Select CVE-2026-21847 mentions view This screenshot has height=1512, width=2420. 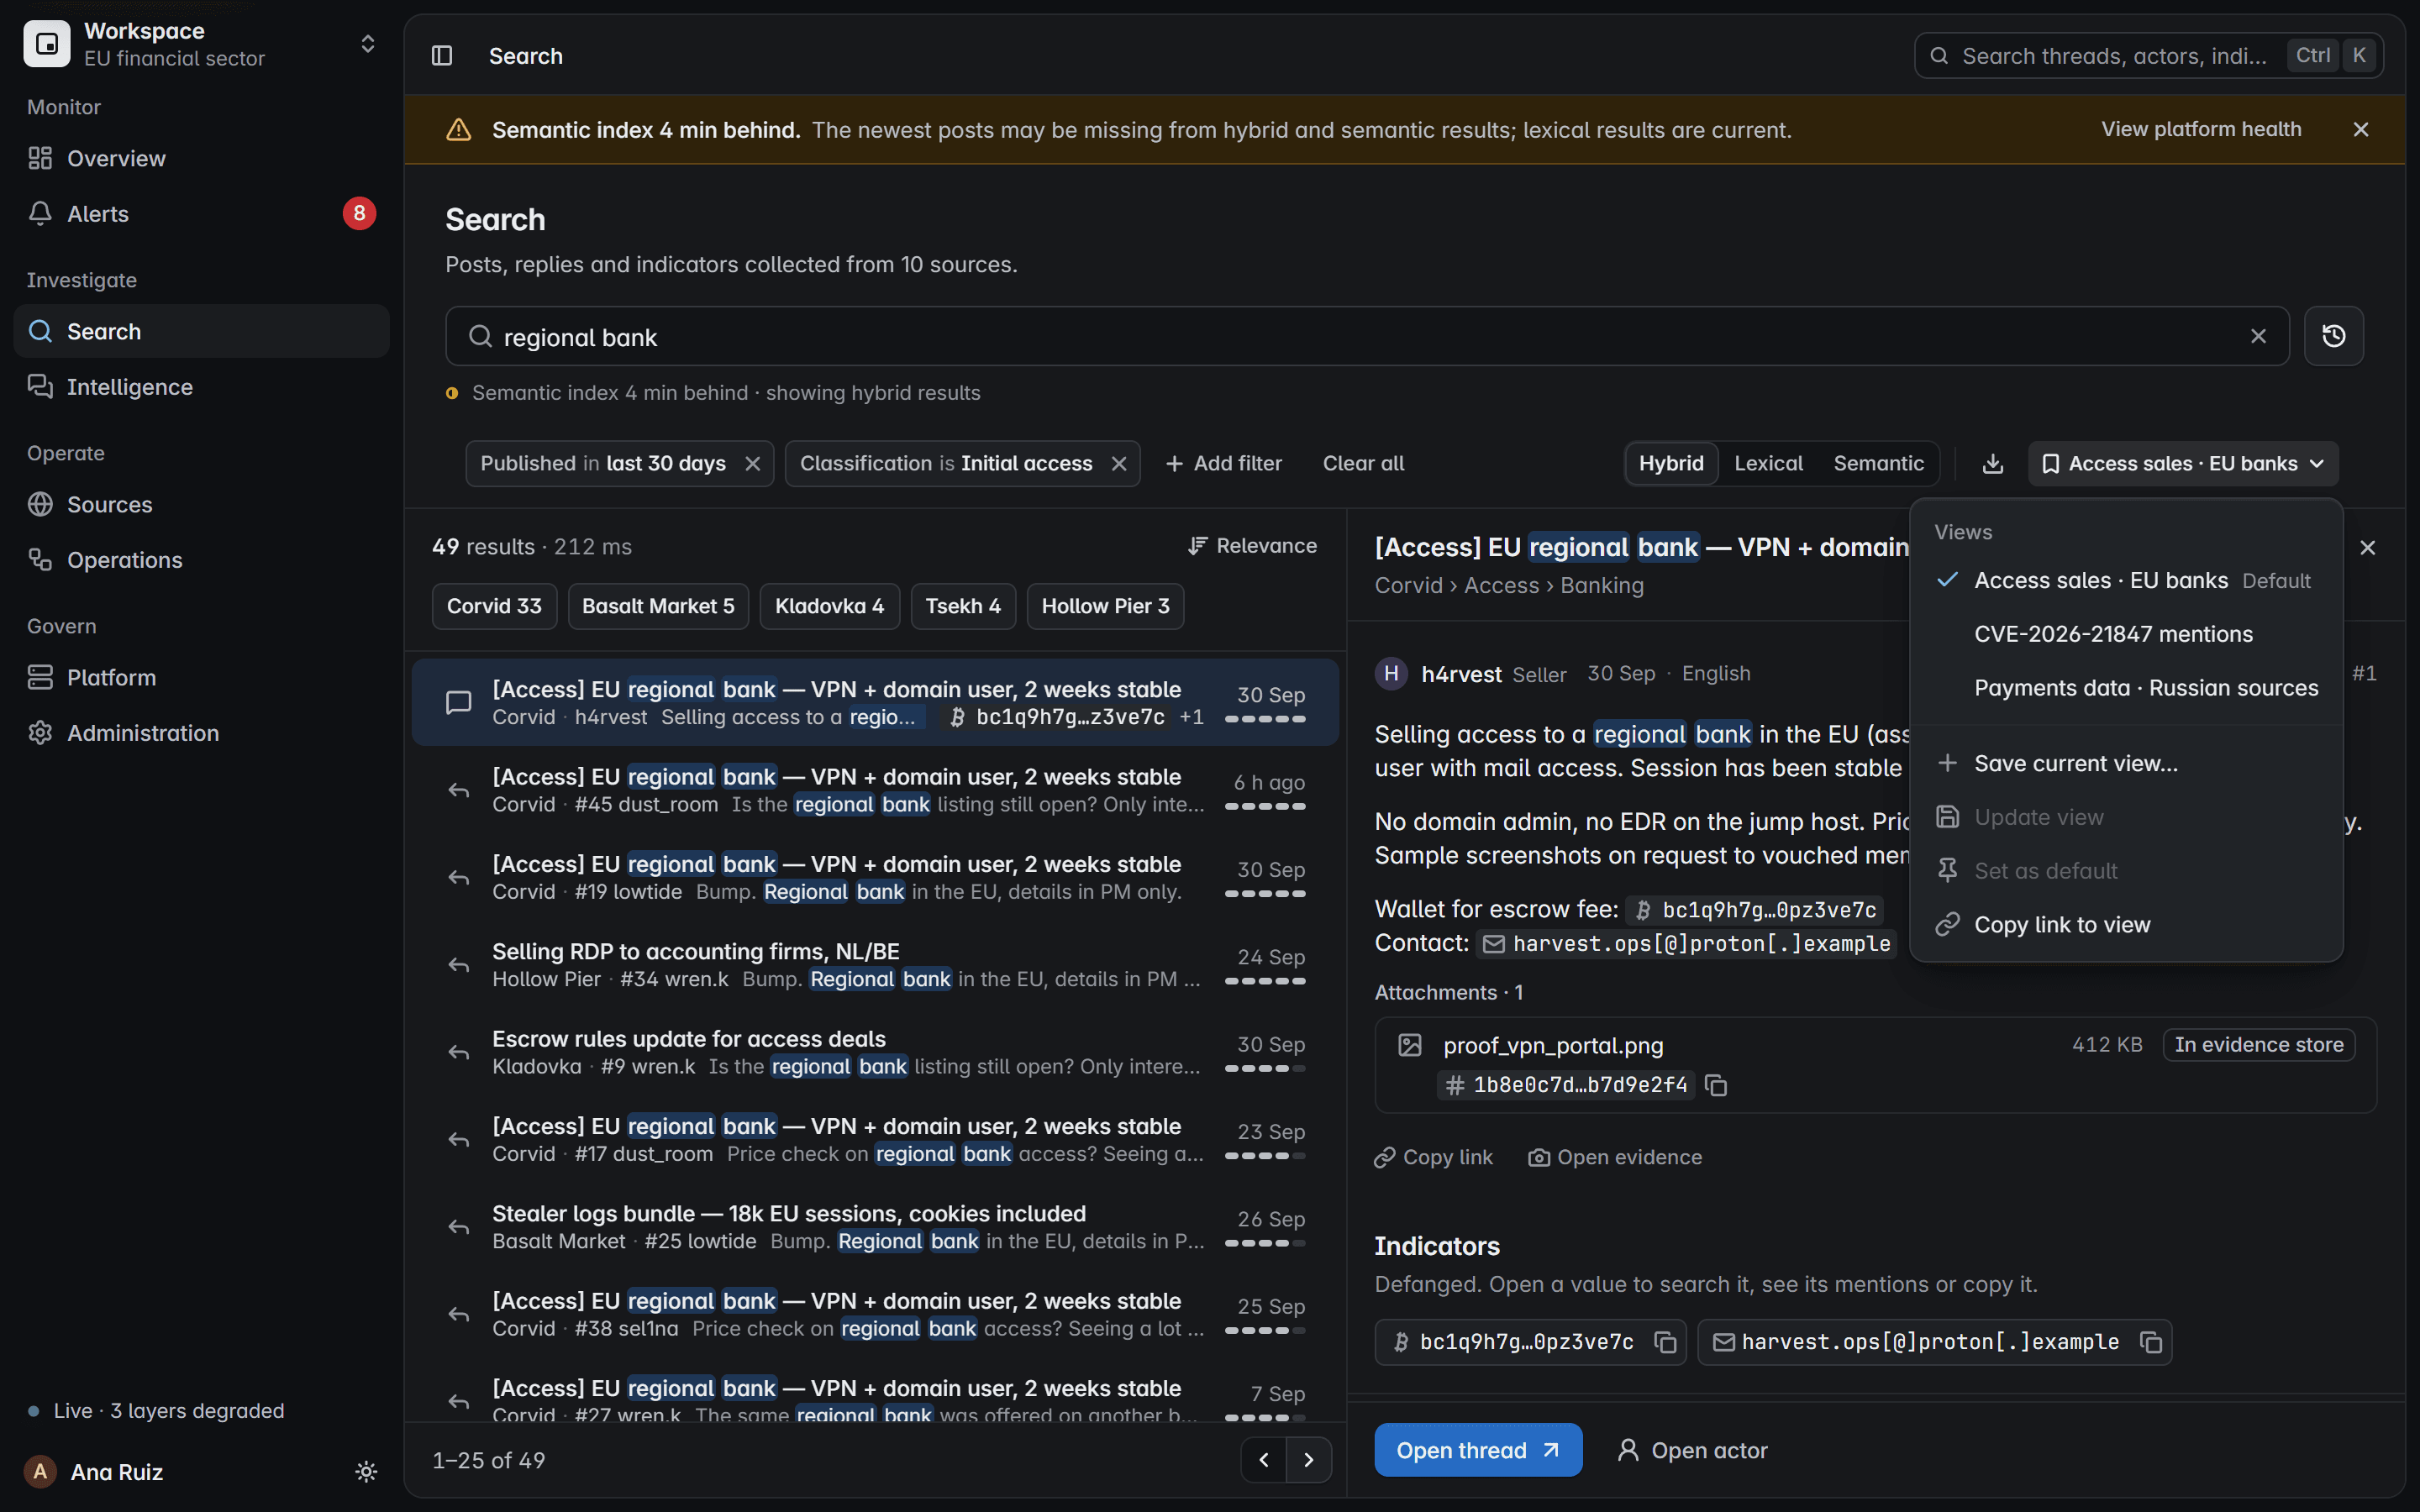2126,634
